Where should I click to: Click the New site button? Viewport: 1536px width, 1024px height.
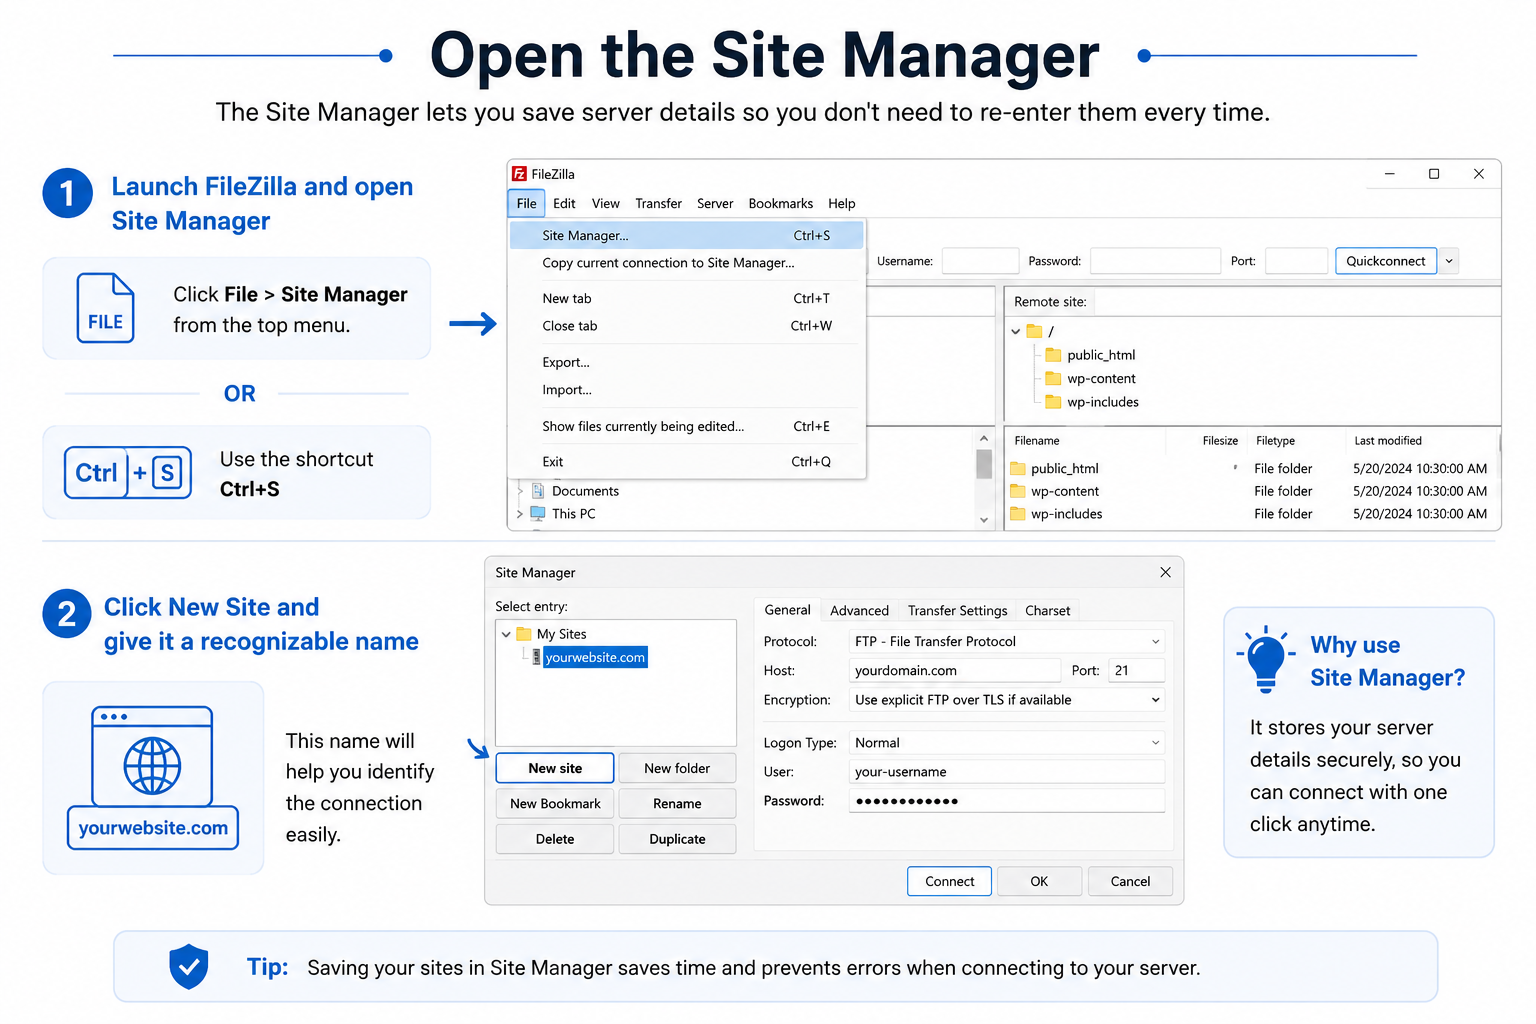point(555,768)
